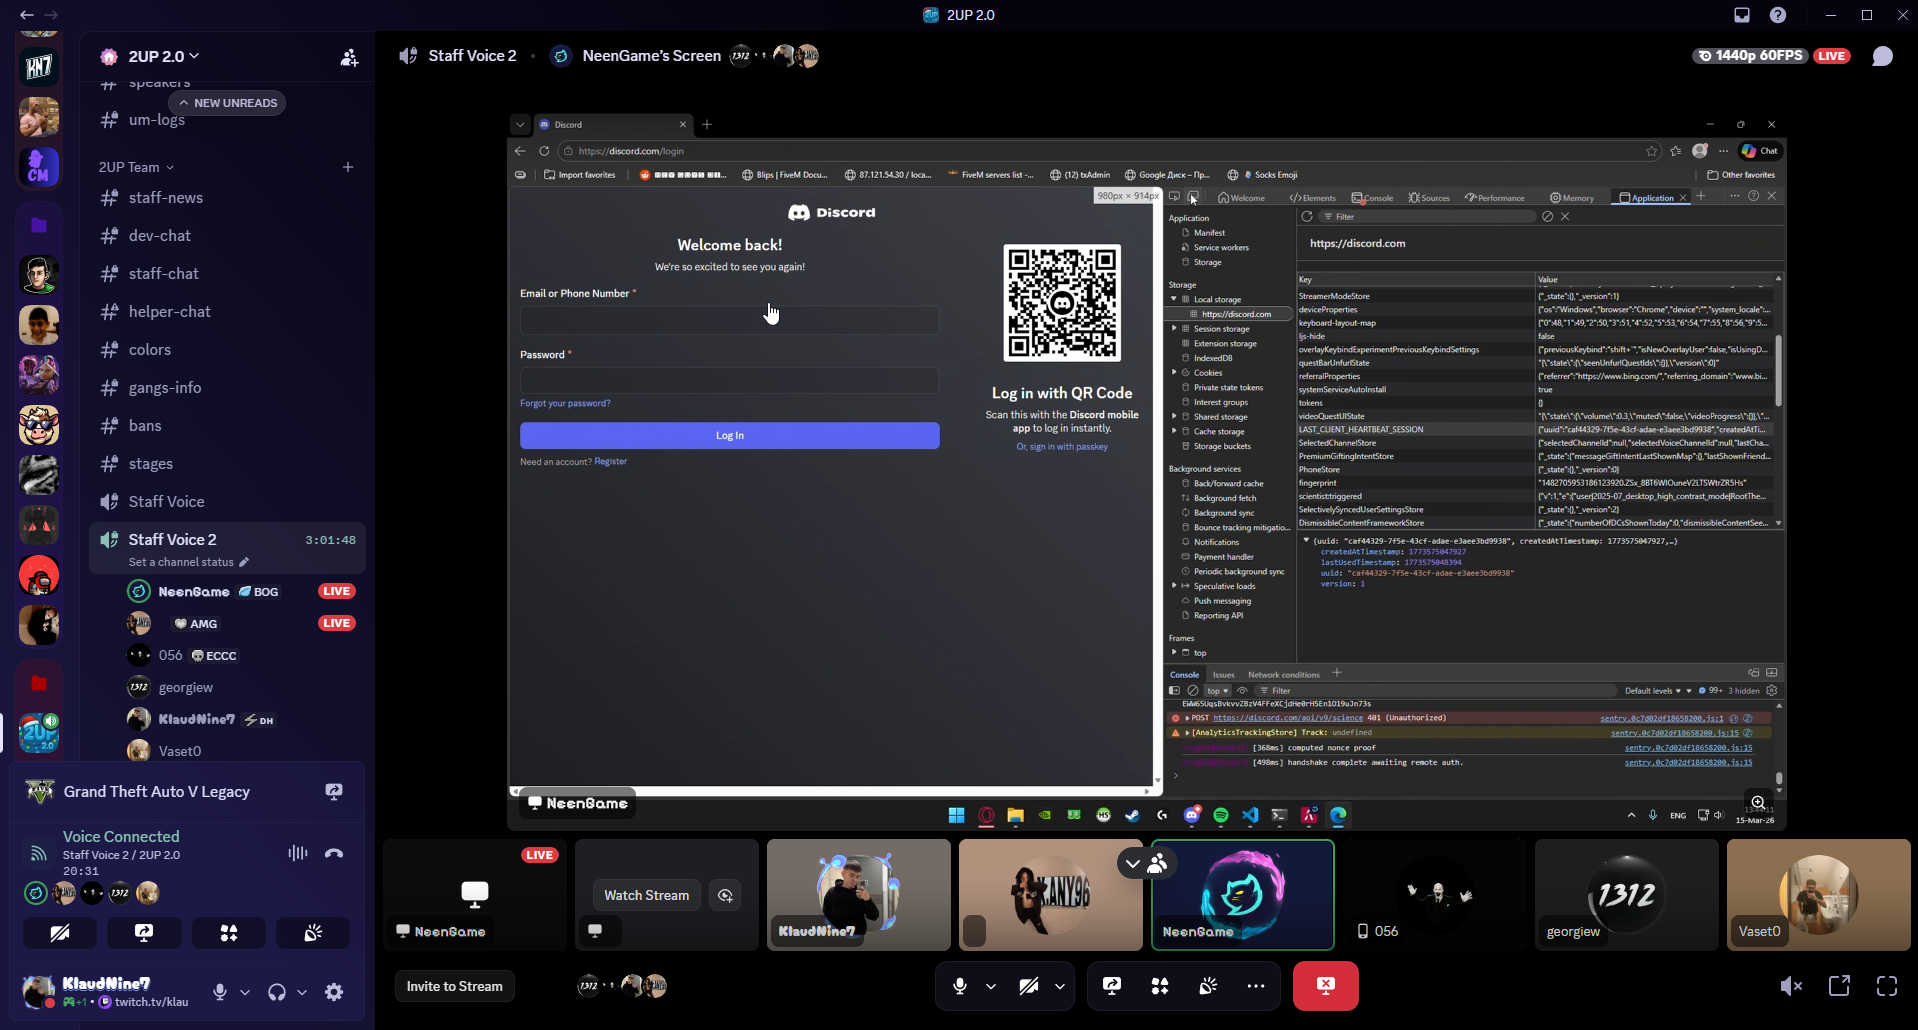Screen dimensions: 1918x1030
Task: Pop out the stream into a window
Action: (x=1839, y=986)
